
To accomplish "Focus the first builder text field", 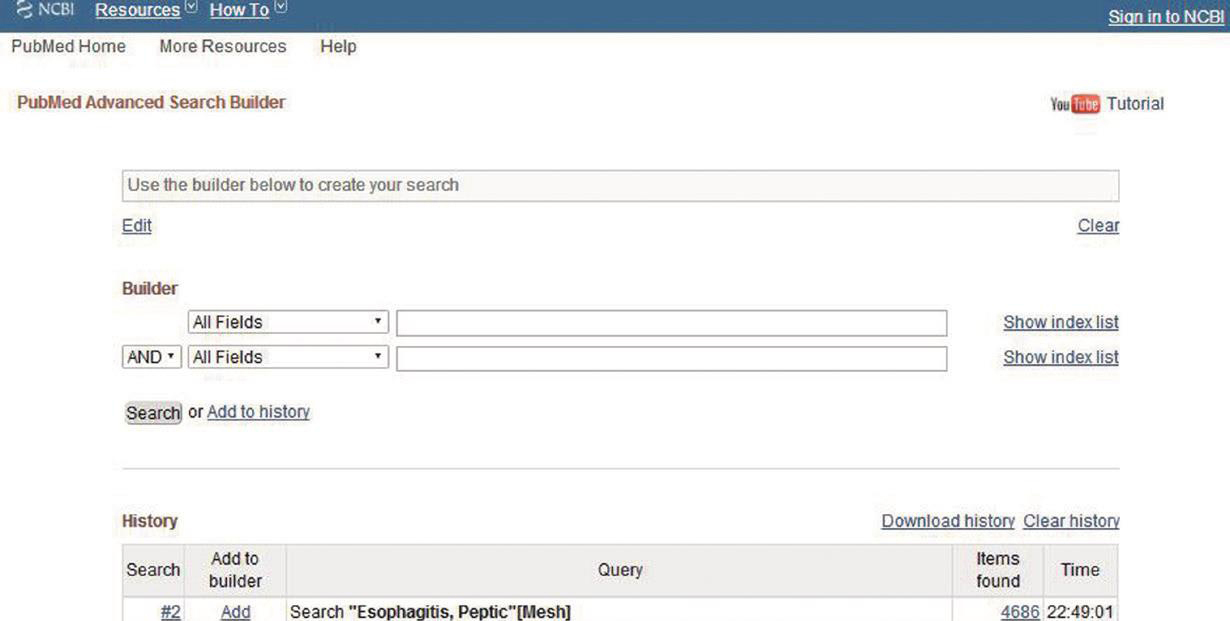I will [x=671, y=323].
